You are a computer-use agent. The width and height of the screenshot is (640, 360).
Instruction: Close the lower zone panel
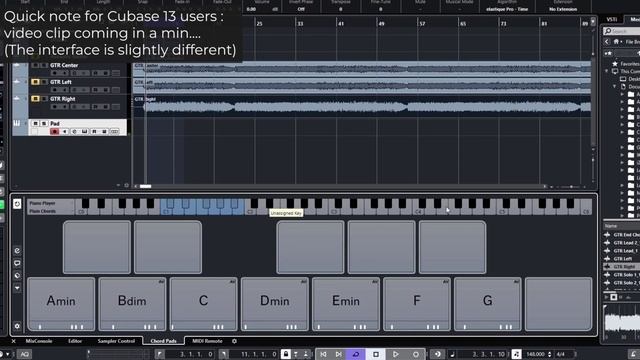[13, 341]
